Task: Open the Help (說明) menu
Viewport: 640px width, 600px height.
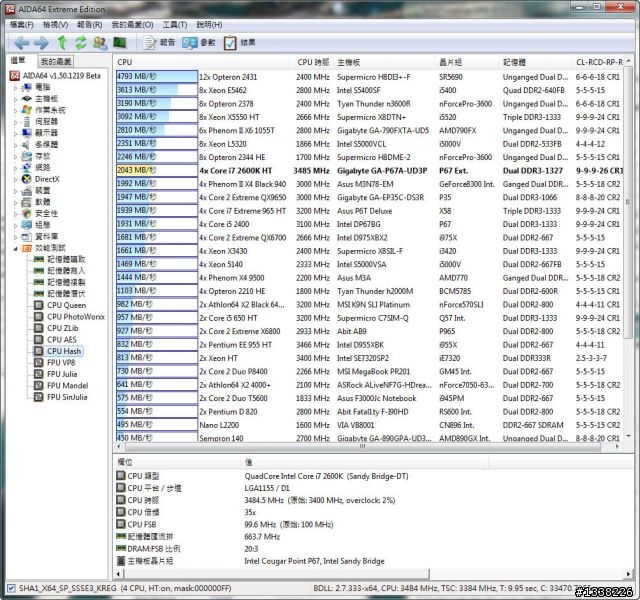Action: click(209, 25)
